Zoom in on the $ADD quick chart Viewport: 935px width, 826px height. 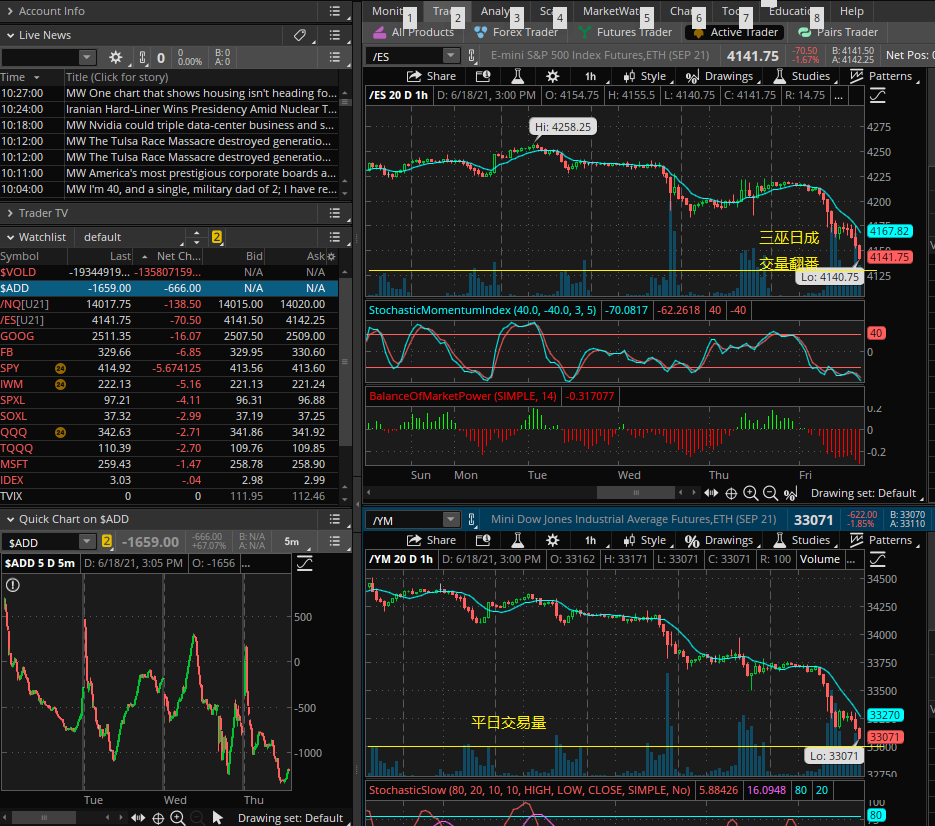point(178,818)
